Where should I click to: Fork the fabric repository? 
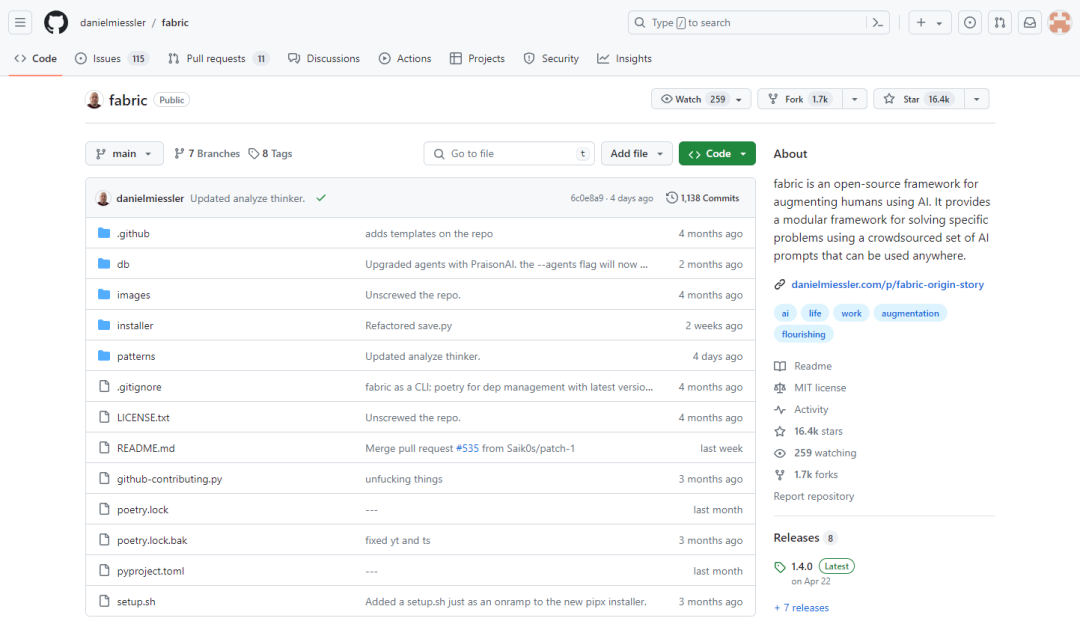point(800,99)
